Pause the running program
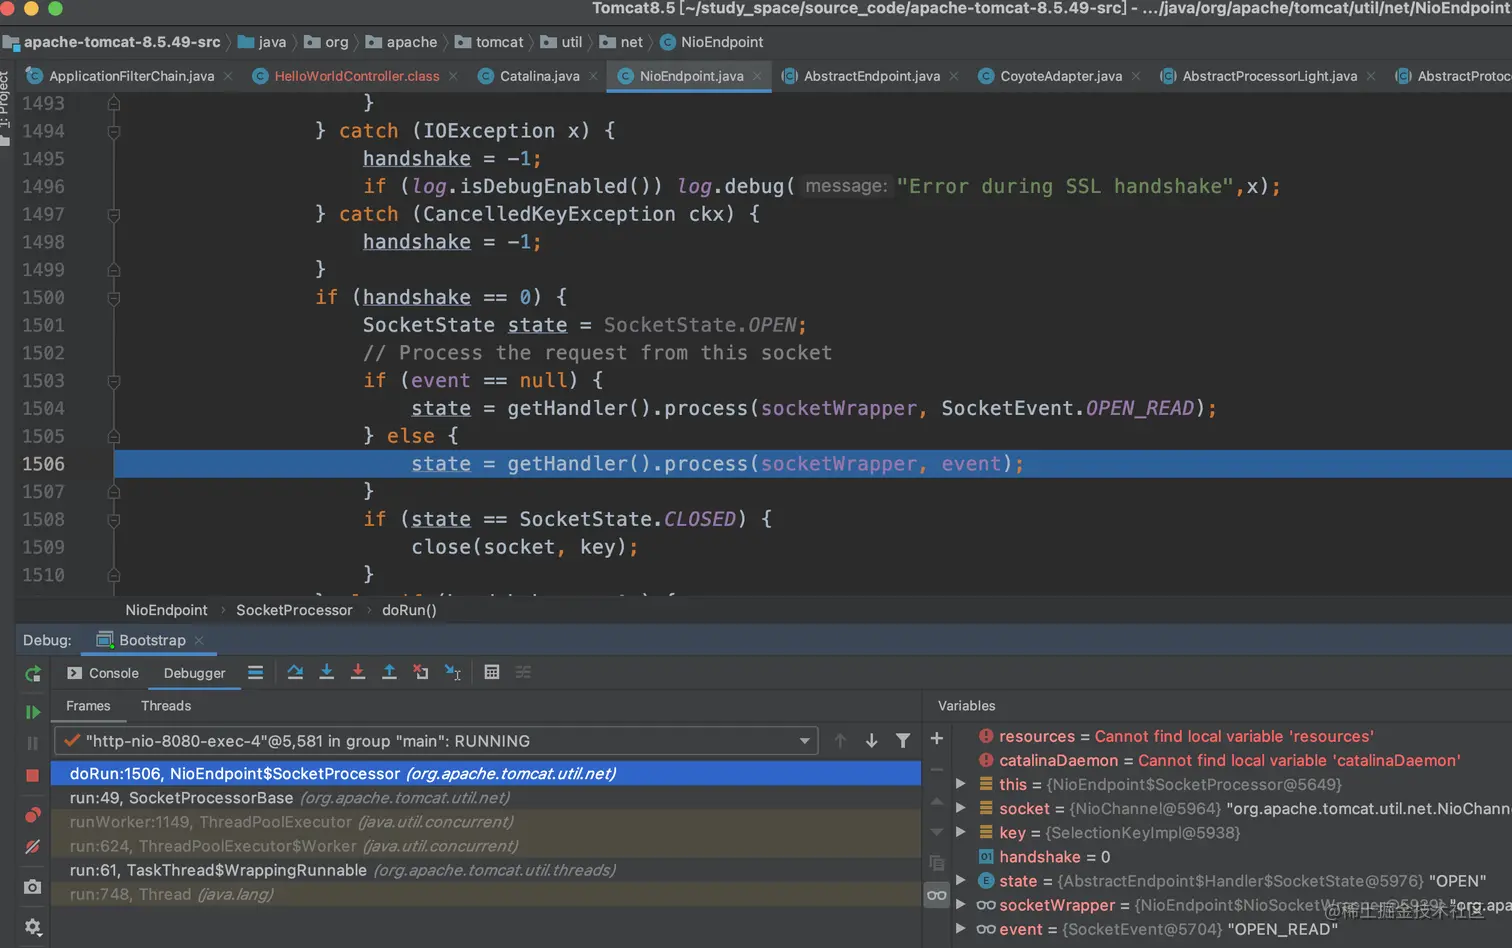 point(33,743)
